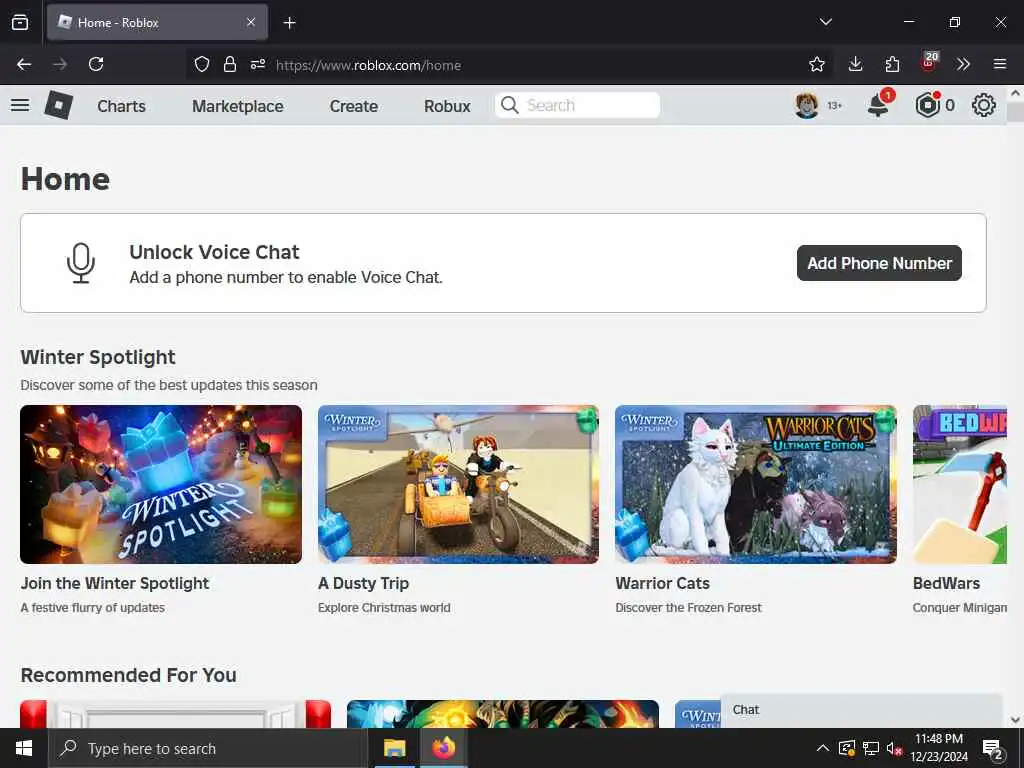Click the Firefox taskbar icon
This screenshot has height=768, width=1024.
[443, 748]
